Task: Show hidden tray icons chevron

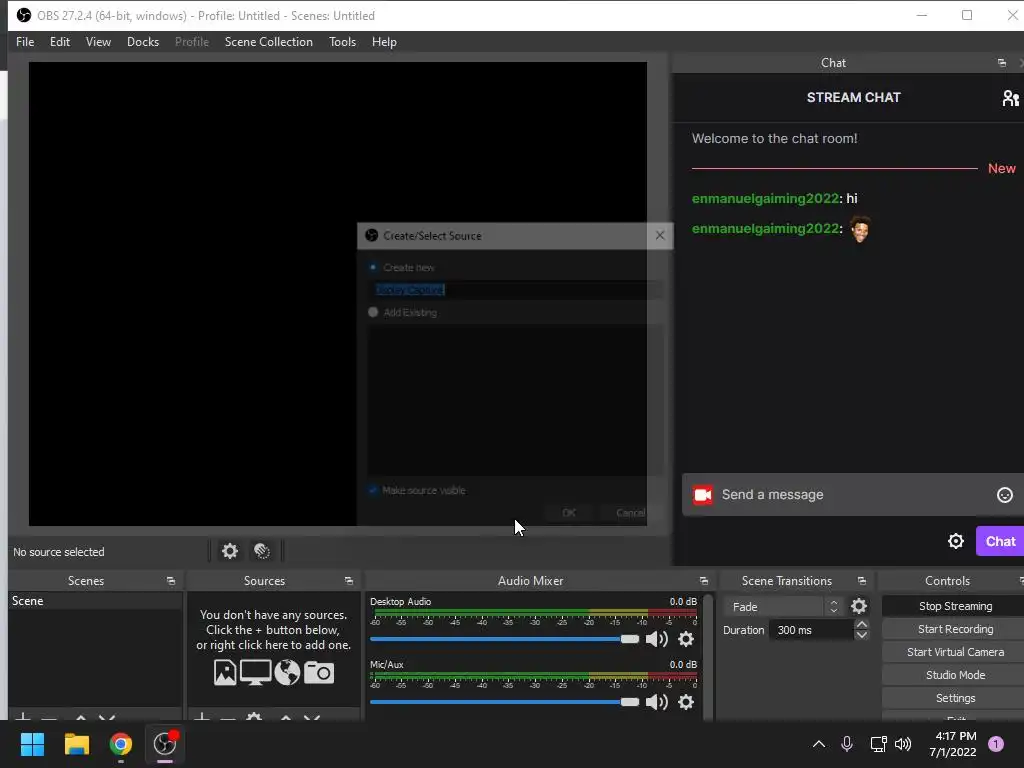Action: pos(818,744)
